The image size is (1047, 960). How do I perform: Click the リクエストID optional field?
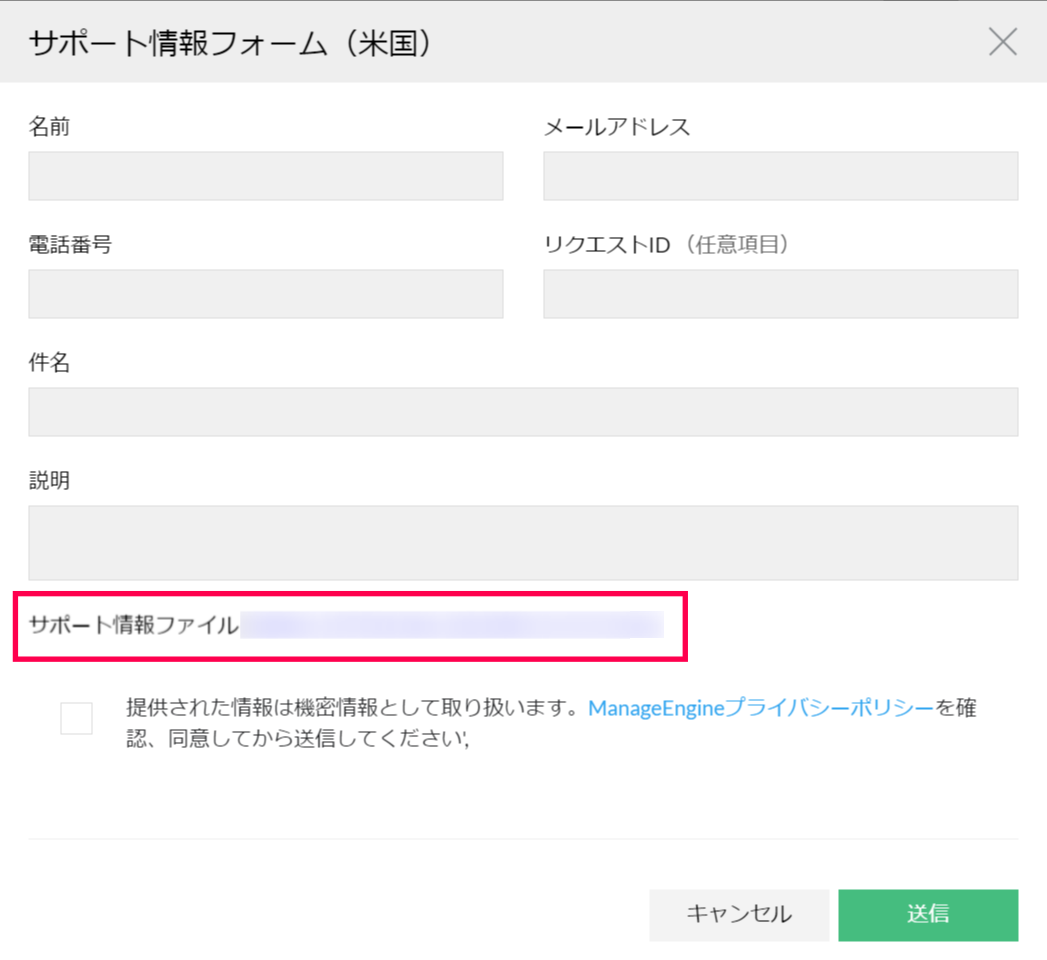(780, 294)
